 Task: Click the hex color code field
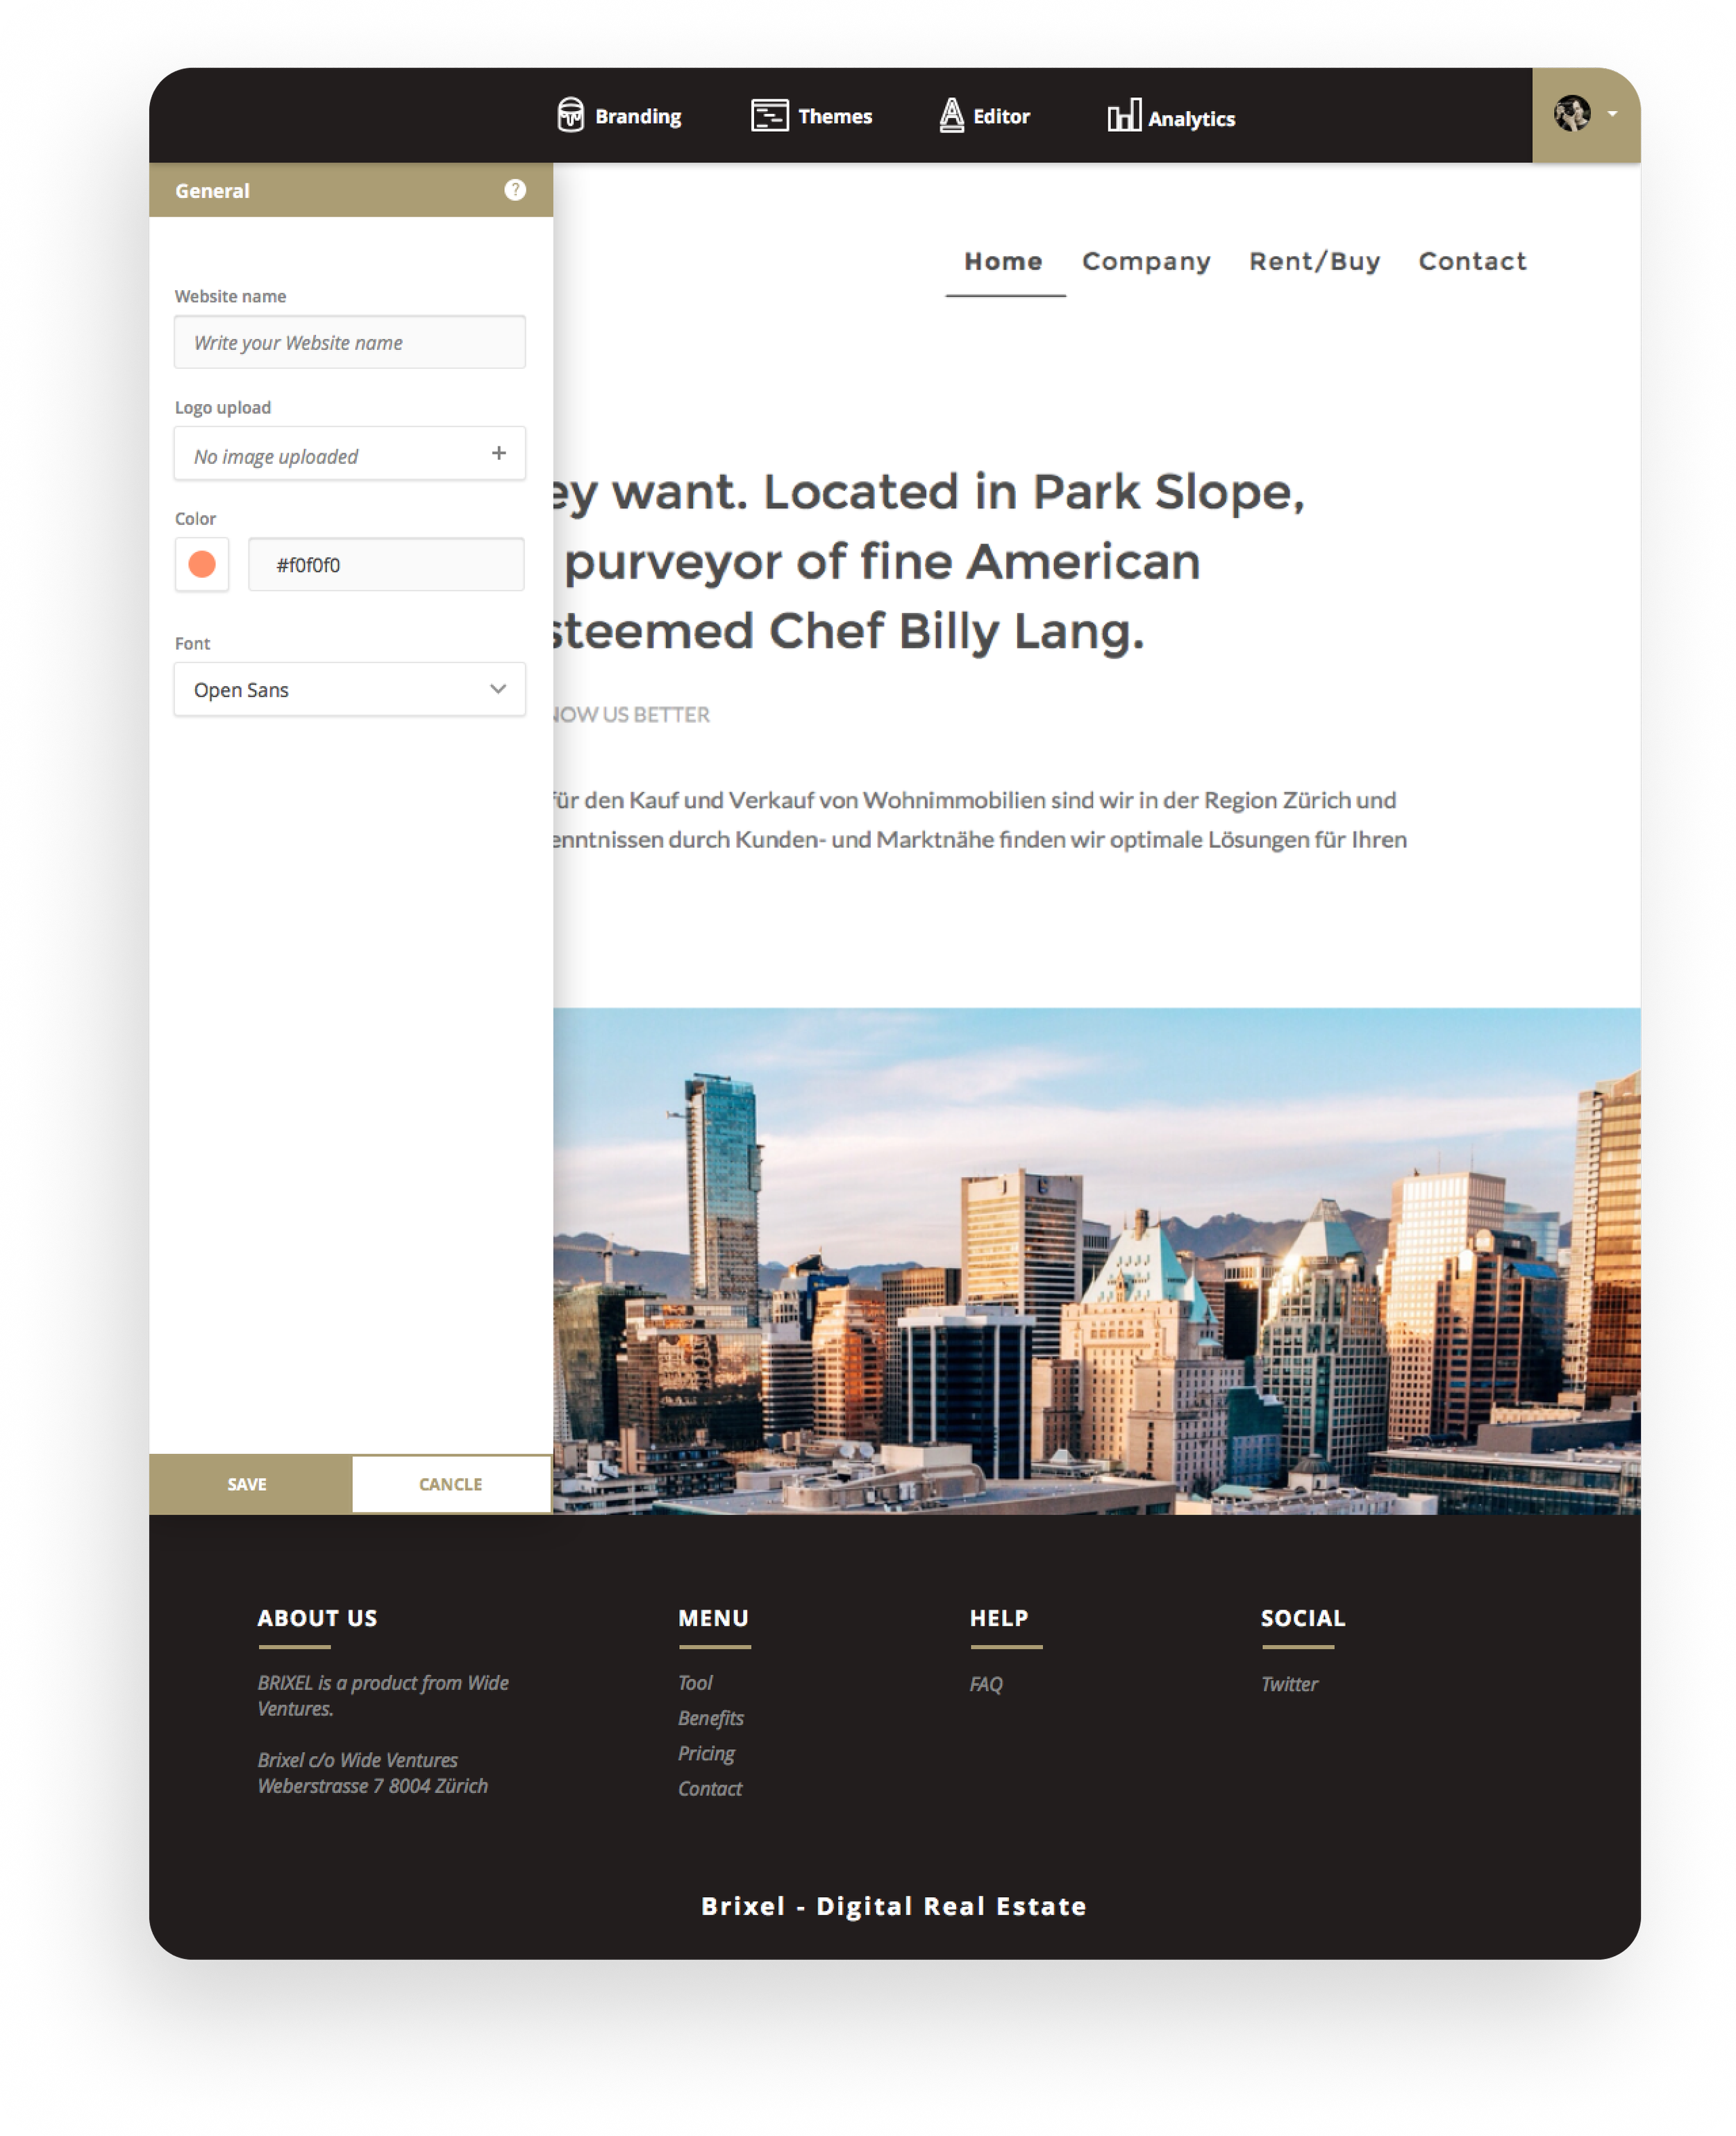click(x=386, y=565)
